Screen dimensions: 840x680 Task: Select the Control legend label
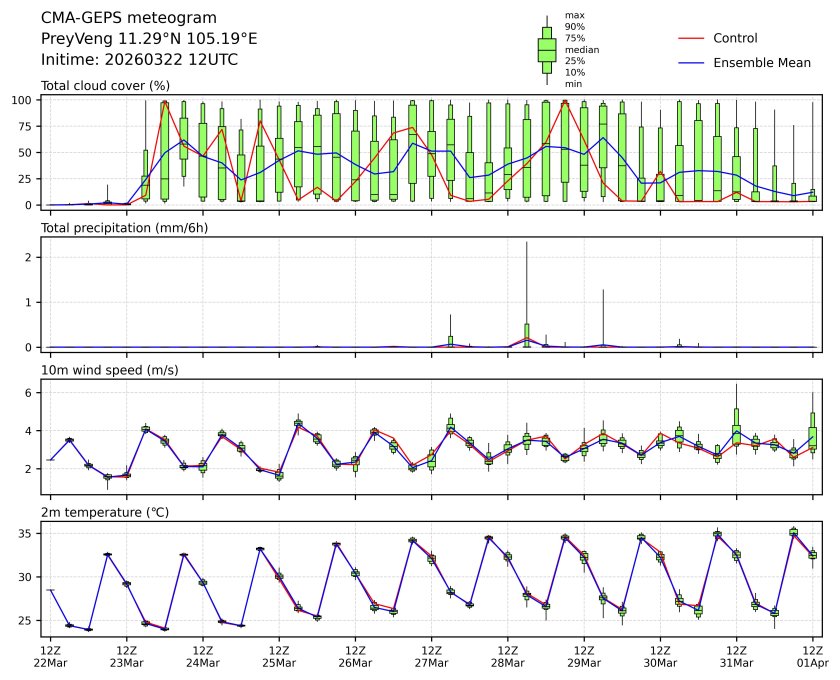pyautogui.click(x=735, y=38)
